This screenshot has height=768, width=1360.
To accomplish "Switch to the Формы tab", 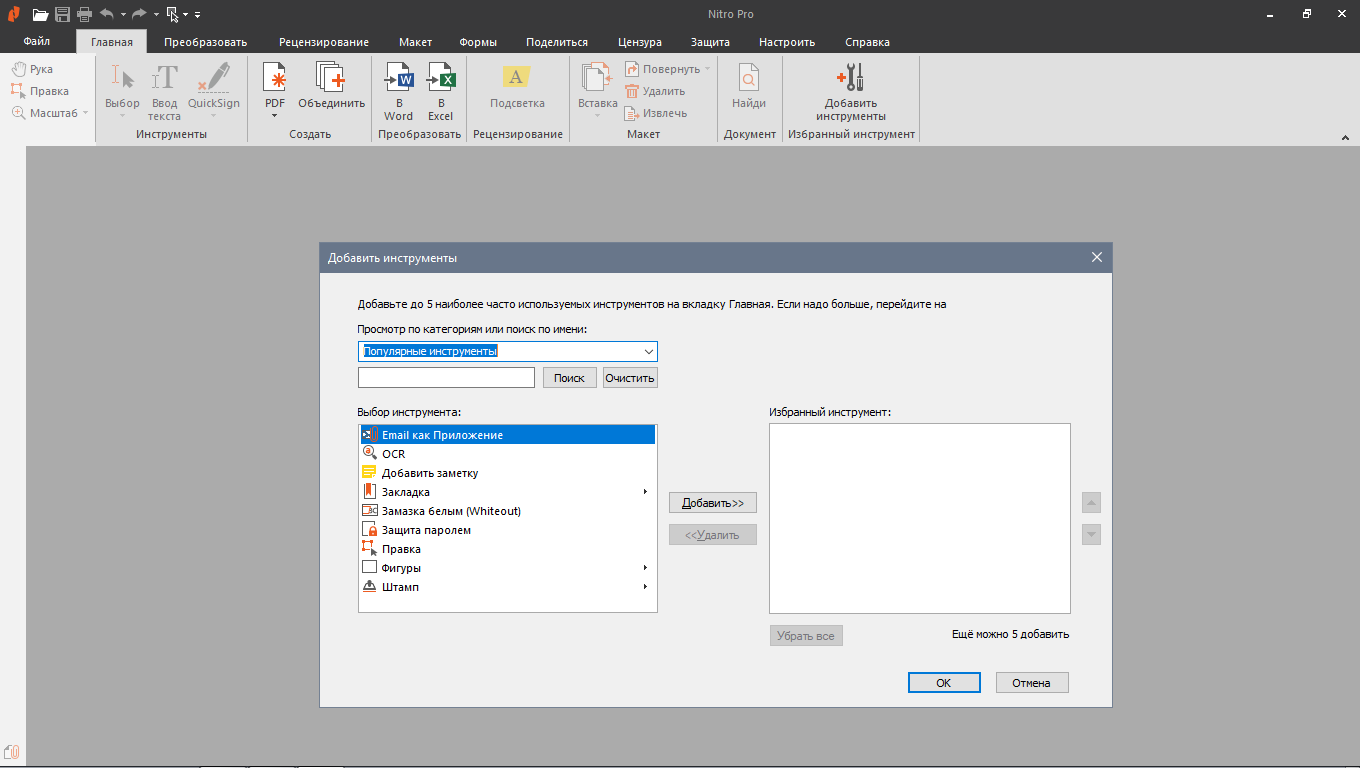I will coord(478,42).
